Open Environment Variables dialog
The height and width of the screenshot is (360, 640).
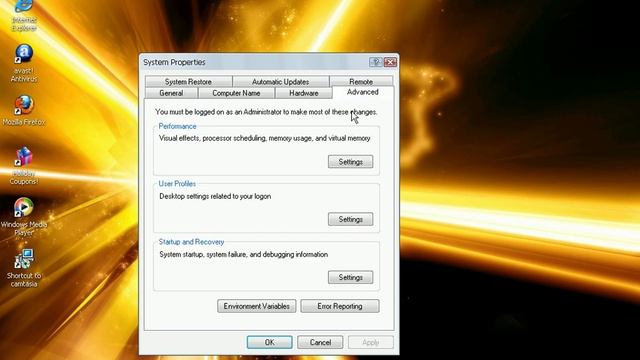click(x=256, y=306)
